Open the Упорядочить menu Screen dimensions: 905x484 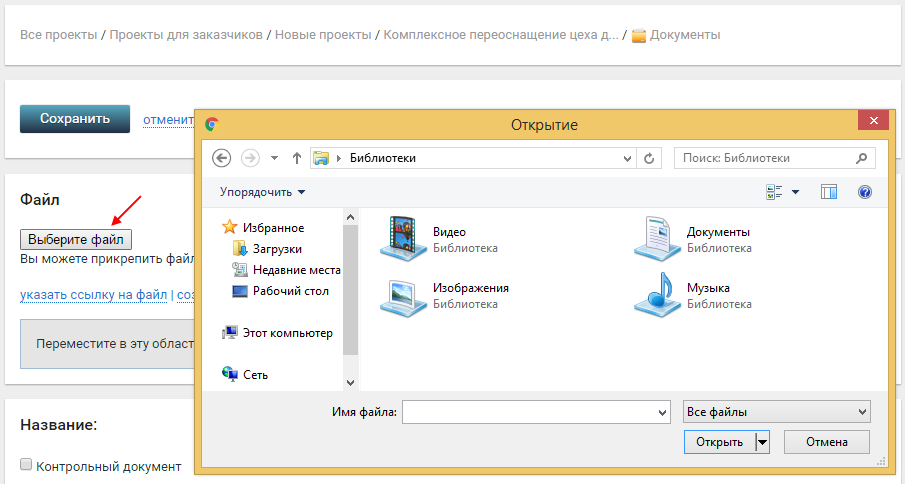tap(262, 192)
